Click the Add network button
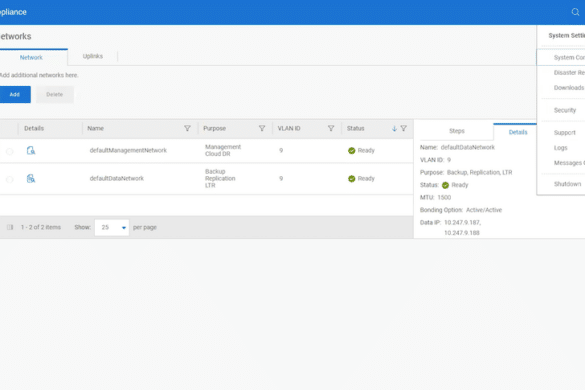Viewport: 585px width, 390px height. tap(15, 94)
